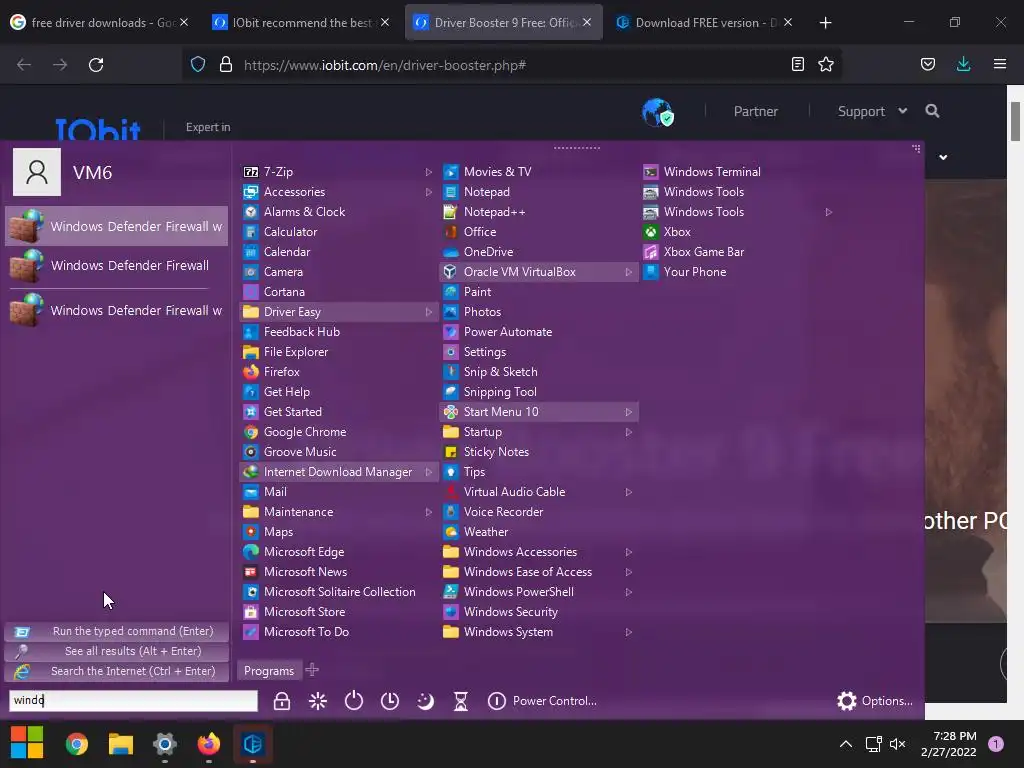Expand second Windows Tools submenu arrow

(x=828, y=212)
